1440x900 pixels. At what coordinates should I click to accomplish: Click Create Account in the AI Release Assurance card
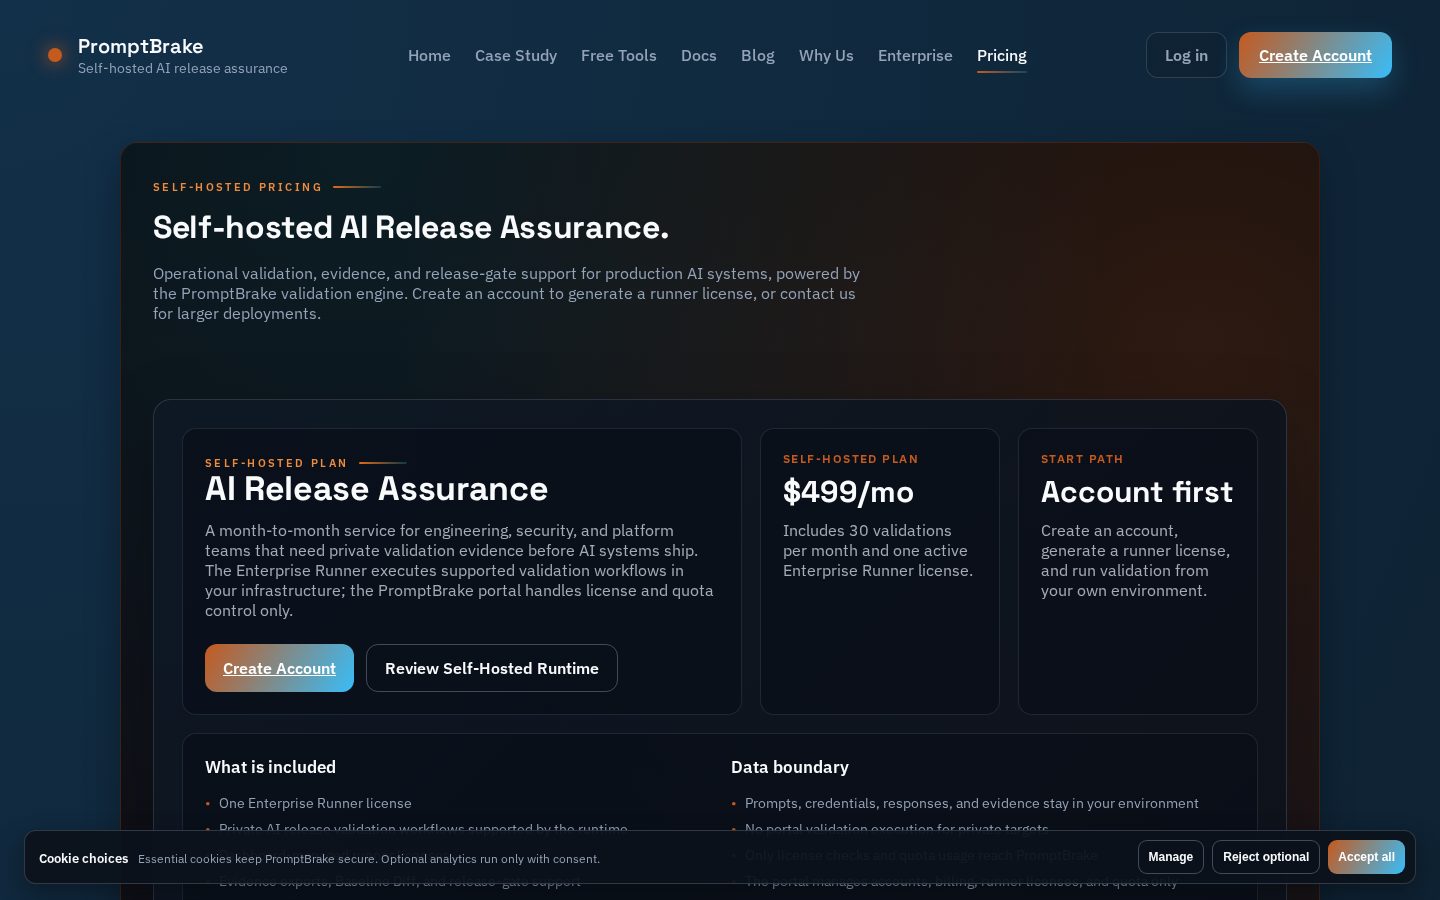pos(279,668)
